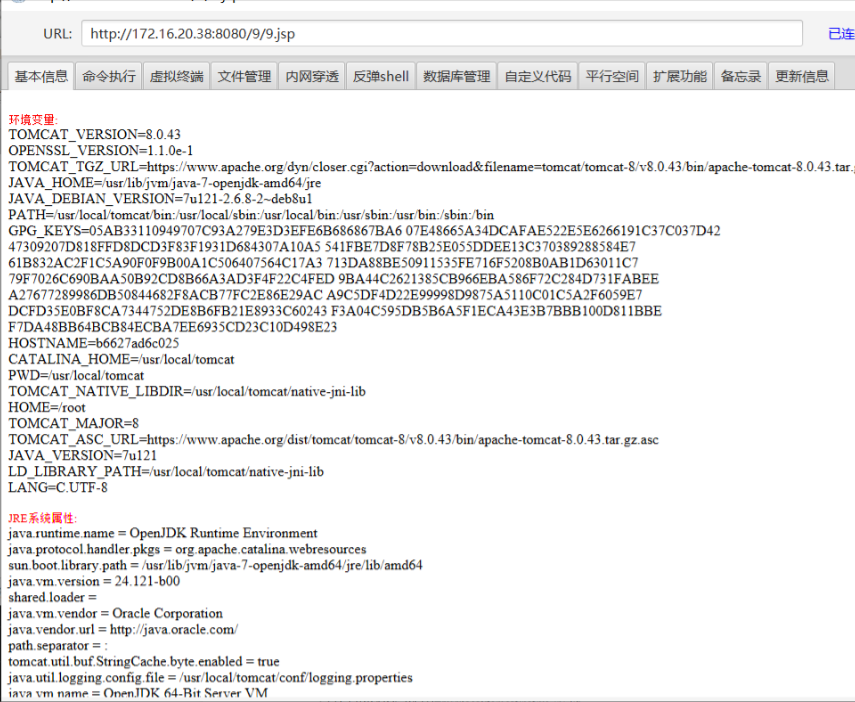The height and width of the screenshot is (702, 855).
Task: Select the HOSTNAME=b6627ad6c025 line
Action: coord(94,343)
